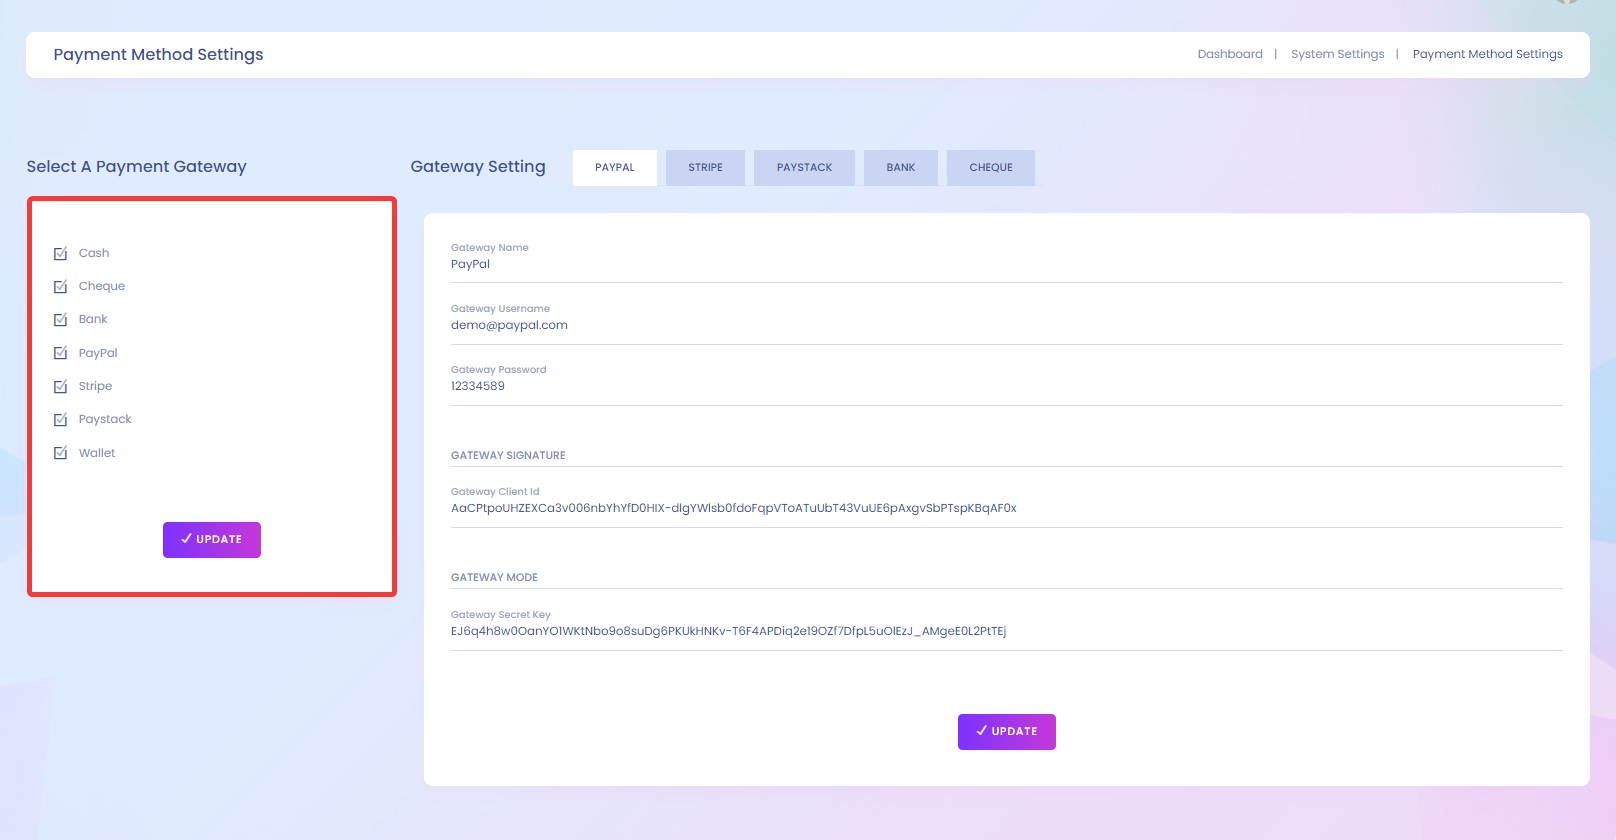This screenshot has height=840, width=1616.
Task: Click the Cheque label in gateway list
Action: pyautogui.click(x=102, y=287)
